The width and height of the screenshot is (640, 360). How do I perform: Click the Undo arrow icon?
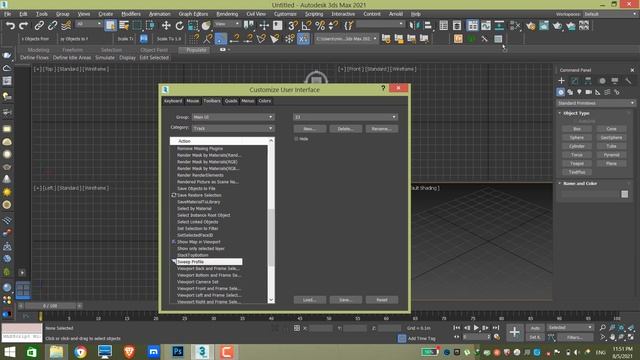click(10, 26)
